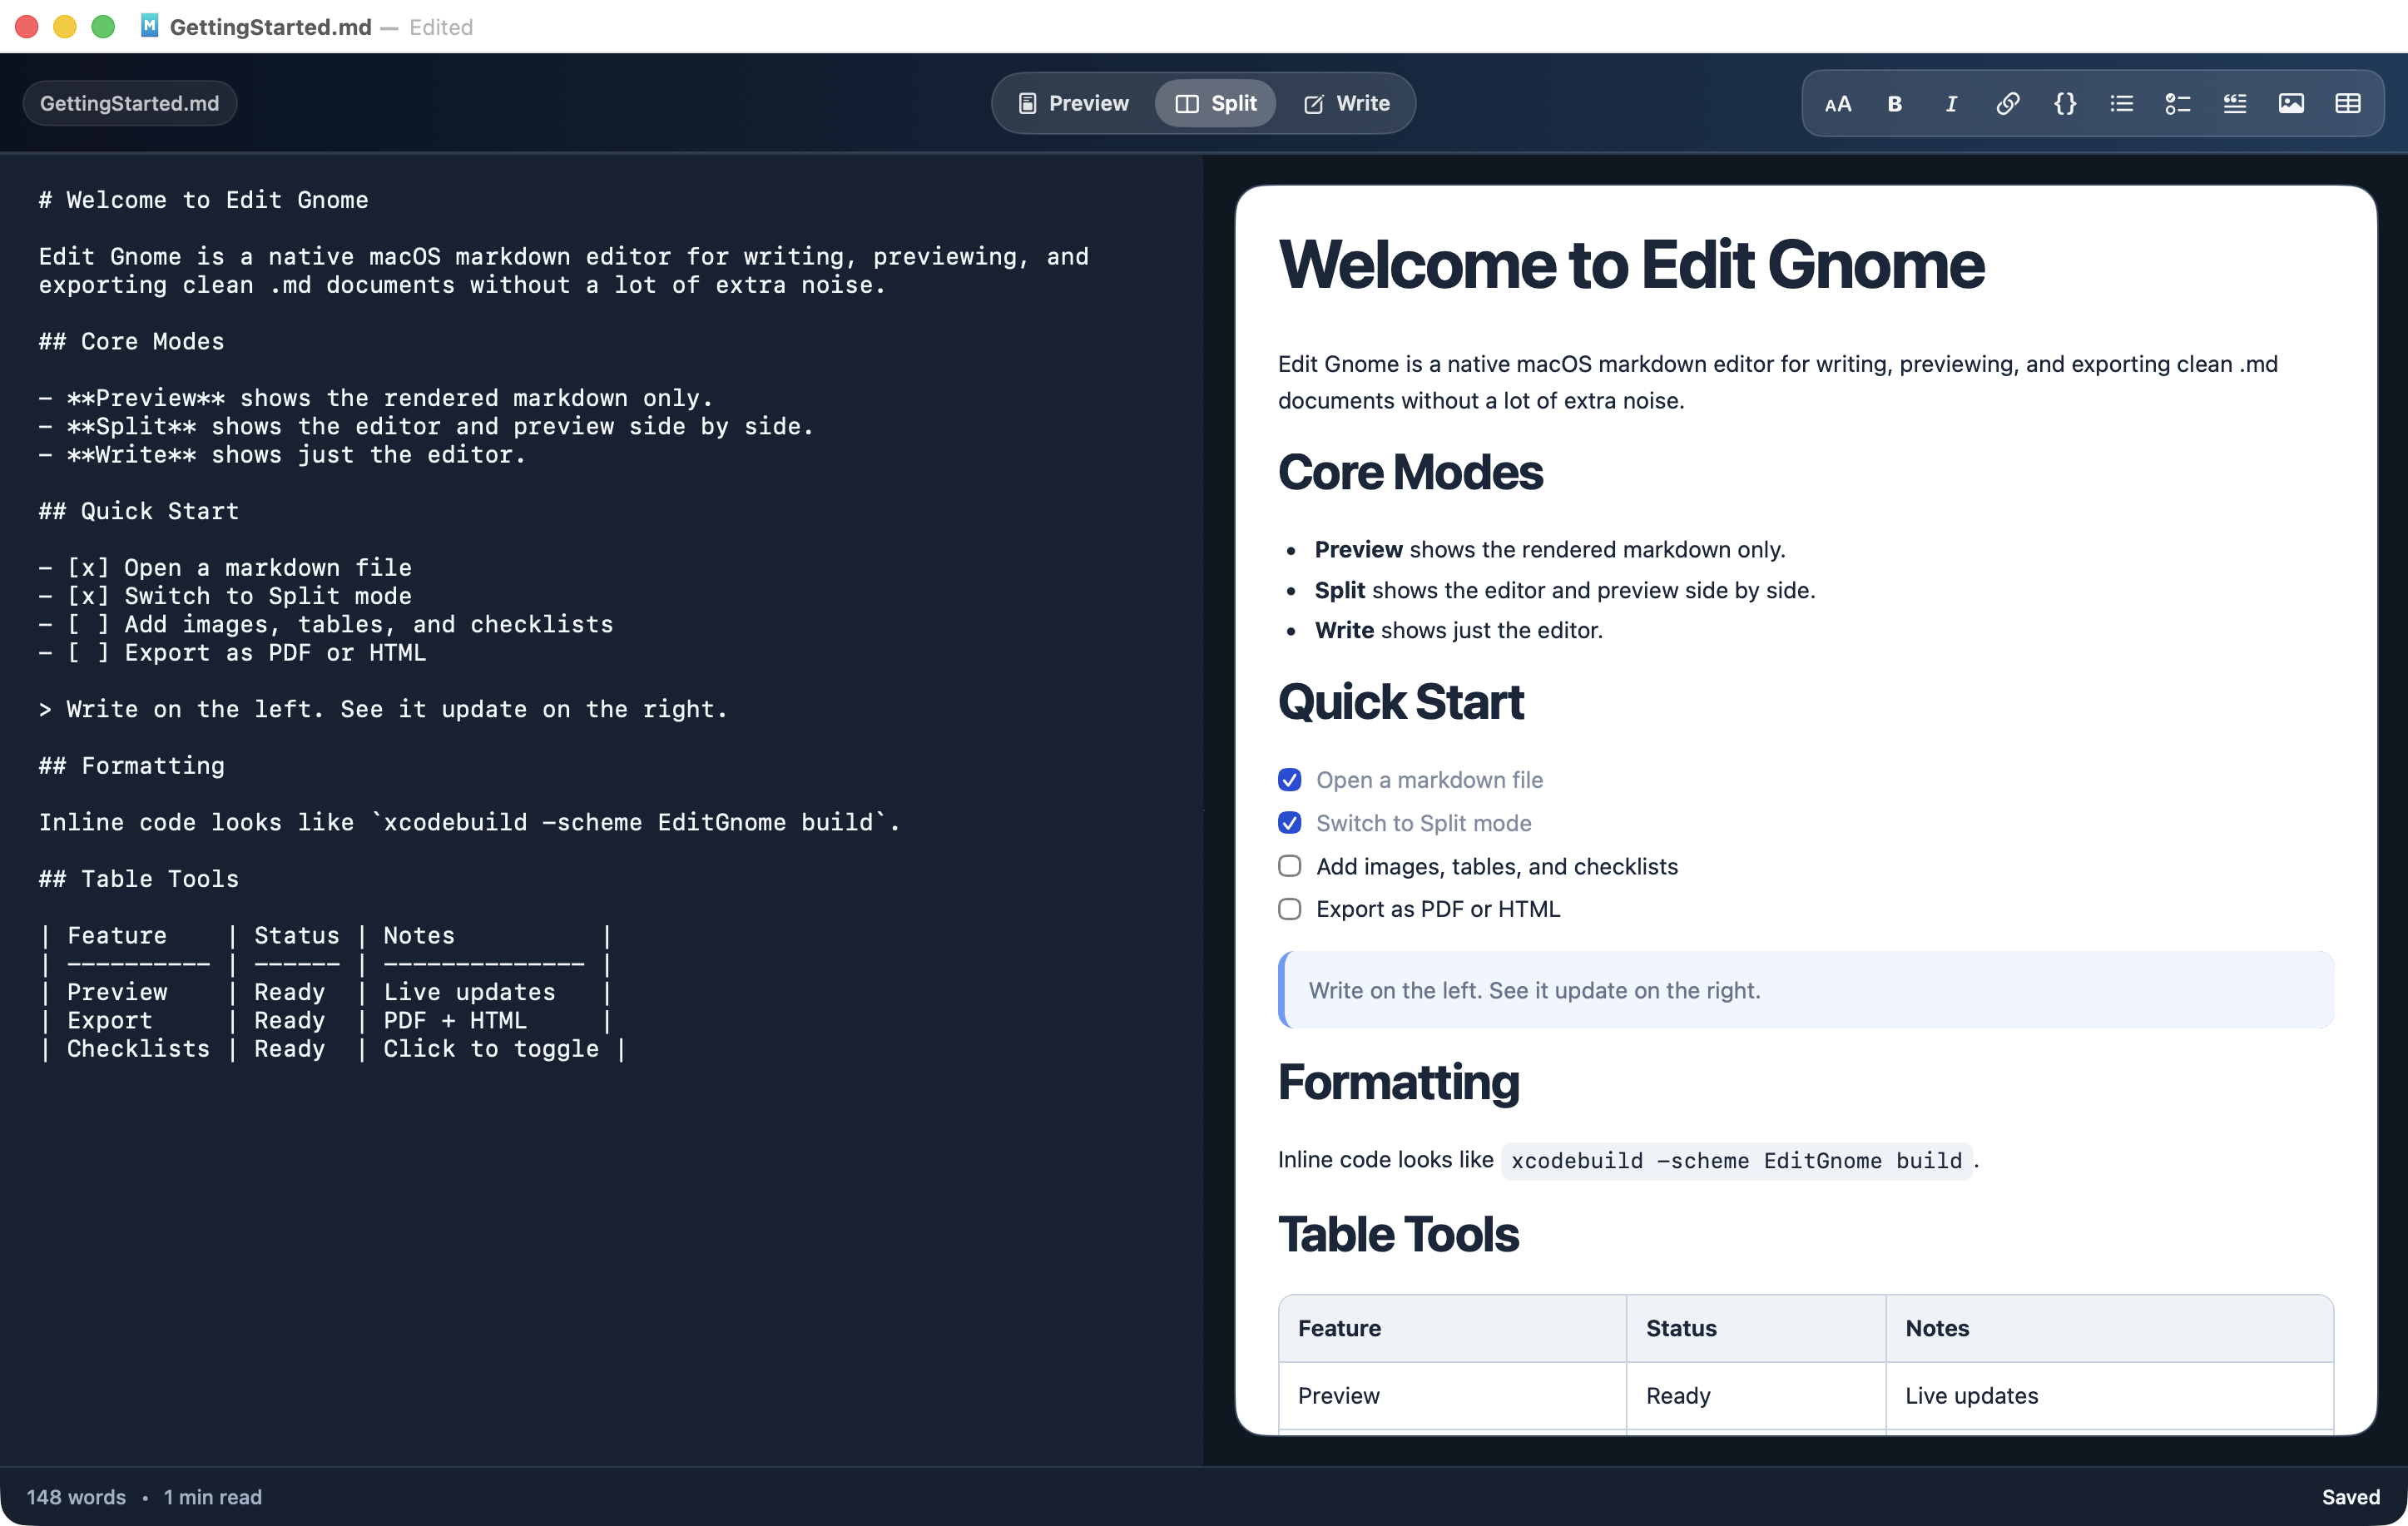Click the 'Edited' label in the title bar
The height and width of the screenshot is (1526, 2408).
point(441,27)
